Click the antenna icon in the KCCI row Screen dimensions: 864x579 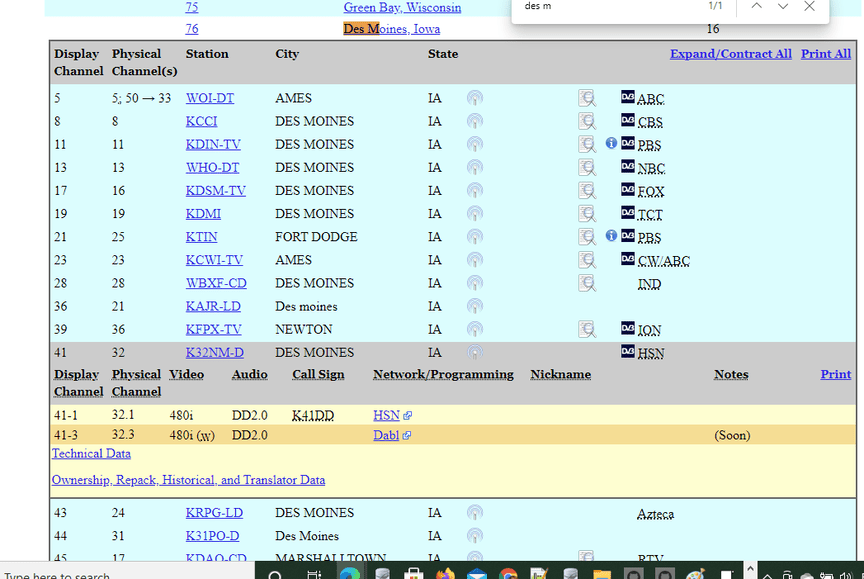click(474, 121)
